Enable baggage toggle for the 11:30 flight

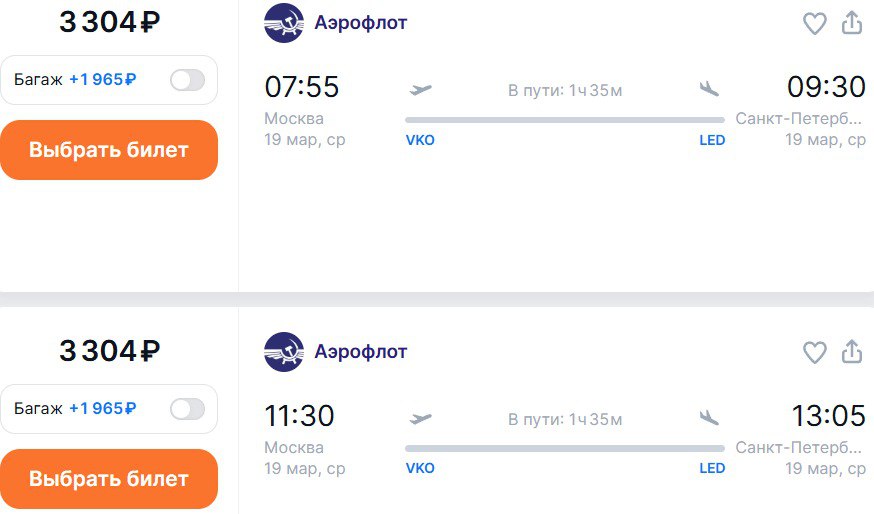coord(188,409)
